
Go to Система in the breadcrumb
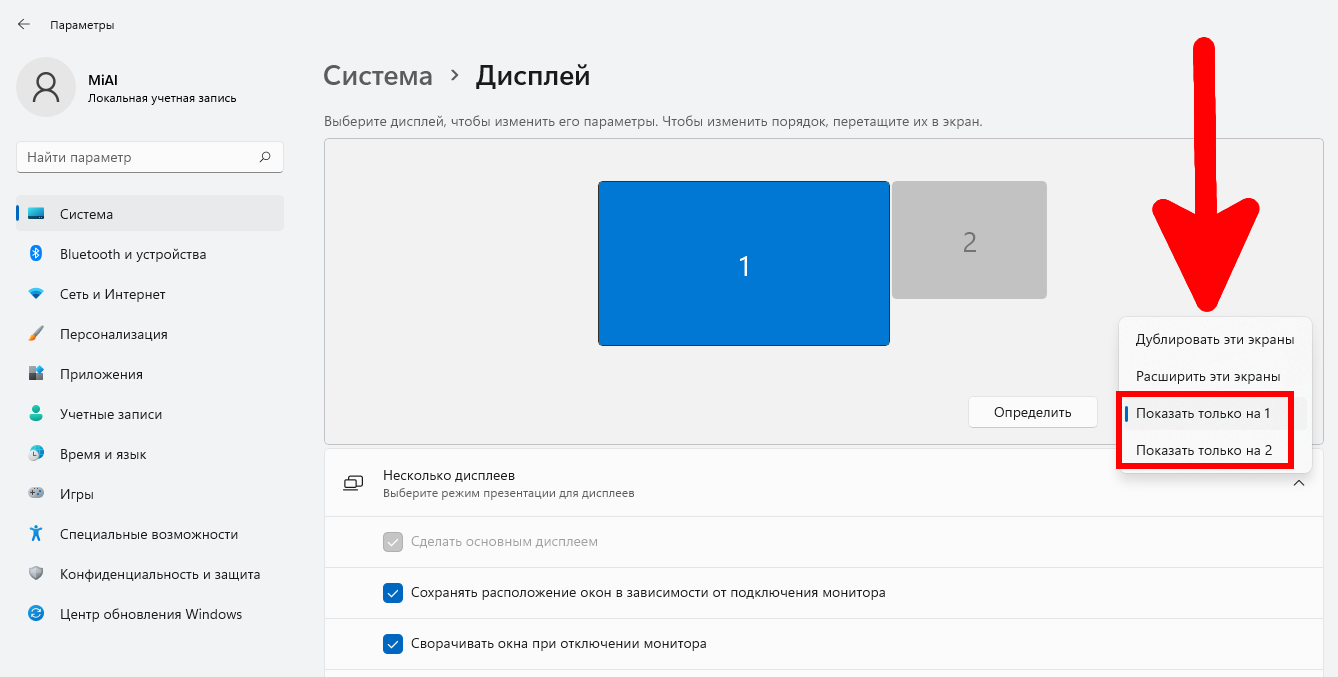[x=378, y=76]
